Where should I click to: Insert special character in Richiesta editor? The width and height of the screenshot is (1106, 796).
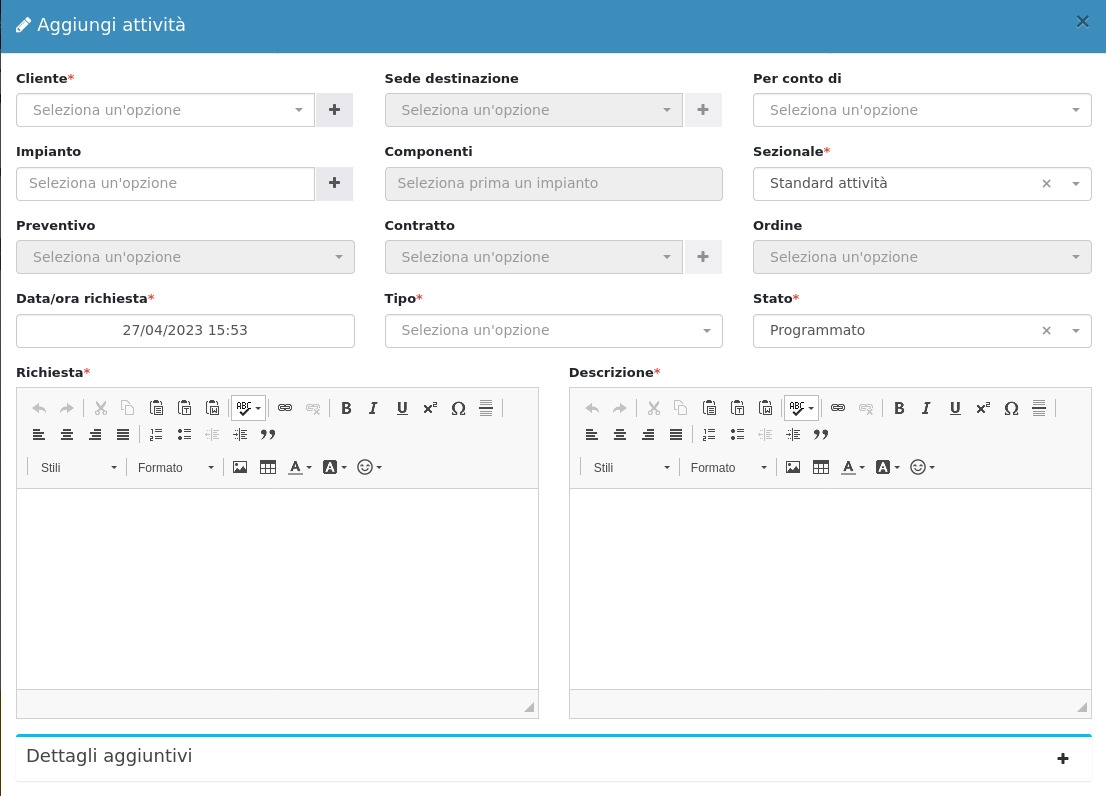(458, 408)
